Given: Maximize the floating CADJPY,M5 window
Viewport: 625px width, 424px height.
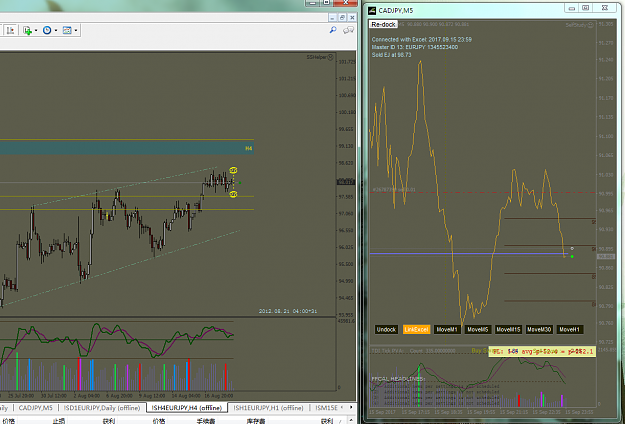Looking at the screenshot, I should pos(586,8).
